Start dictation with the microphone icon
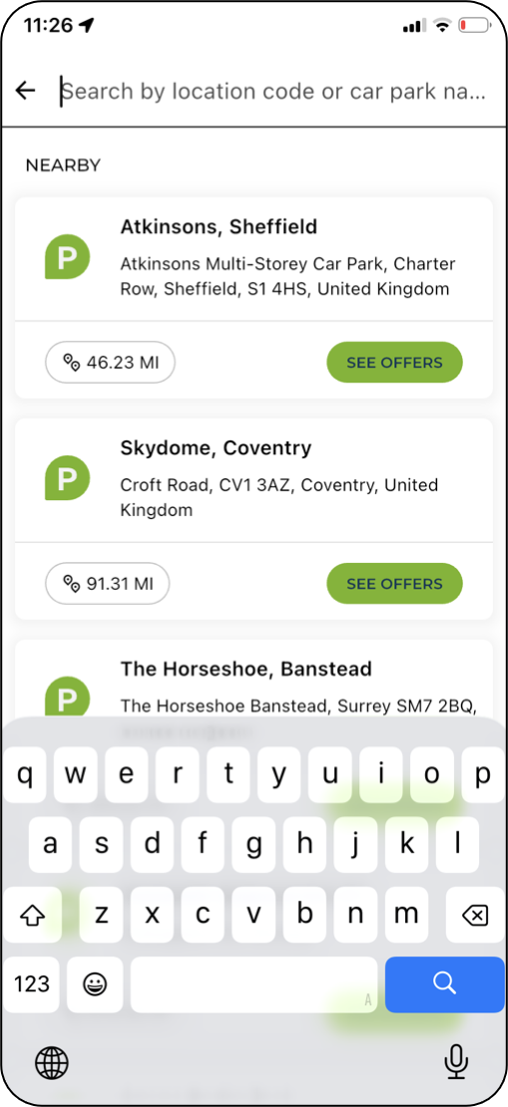This screenshot has width=508, height=1107. pyautogui.click(x=456, y=1062)
